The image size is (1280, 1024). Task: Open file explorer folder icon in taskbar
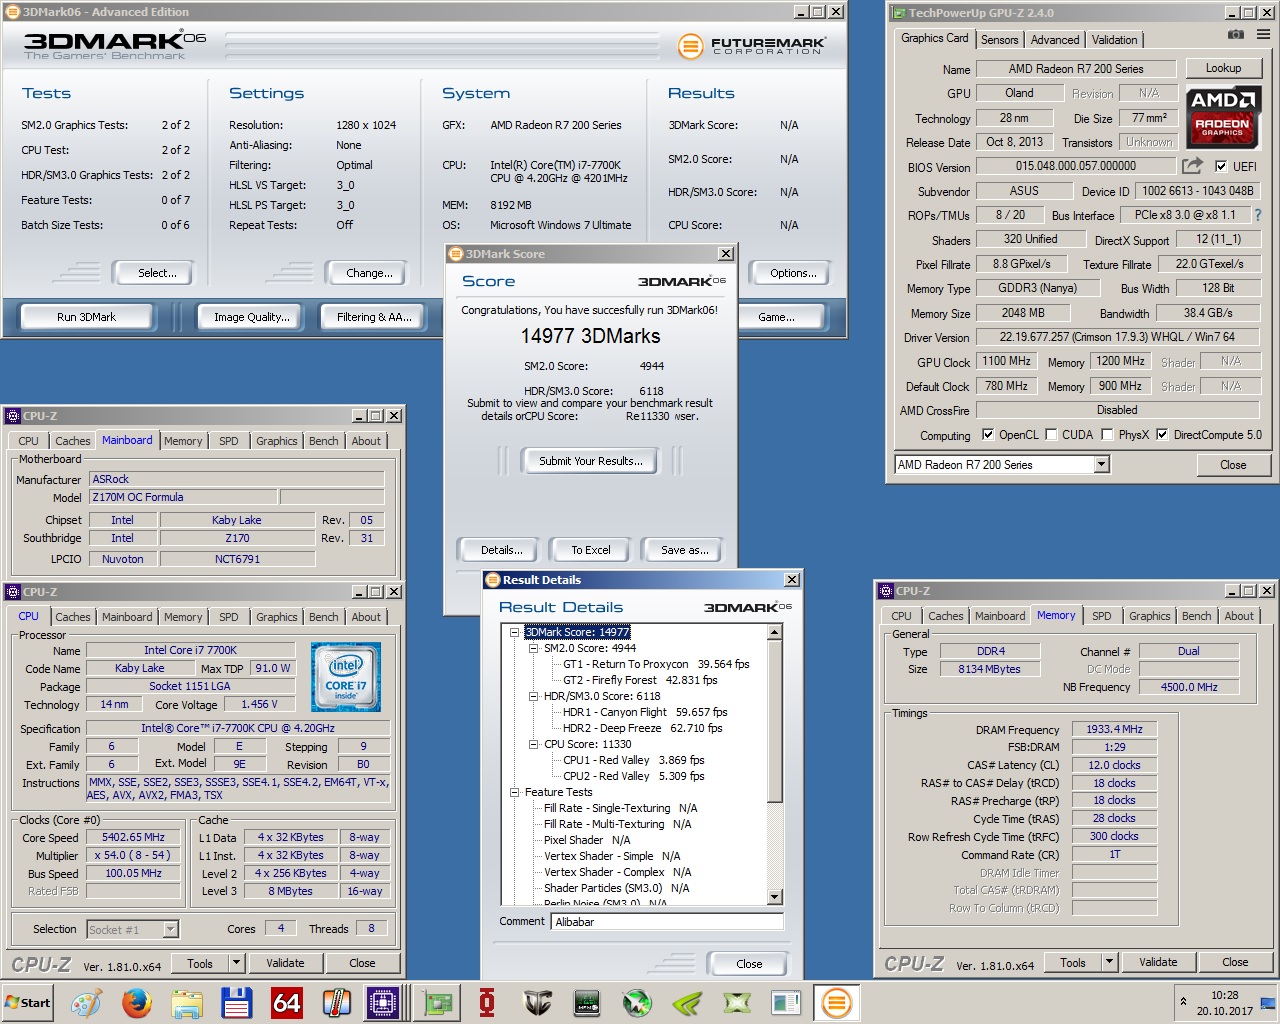pyautogui.click(x=187, y=1003)
